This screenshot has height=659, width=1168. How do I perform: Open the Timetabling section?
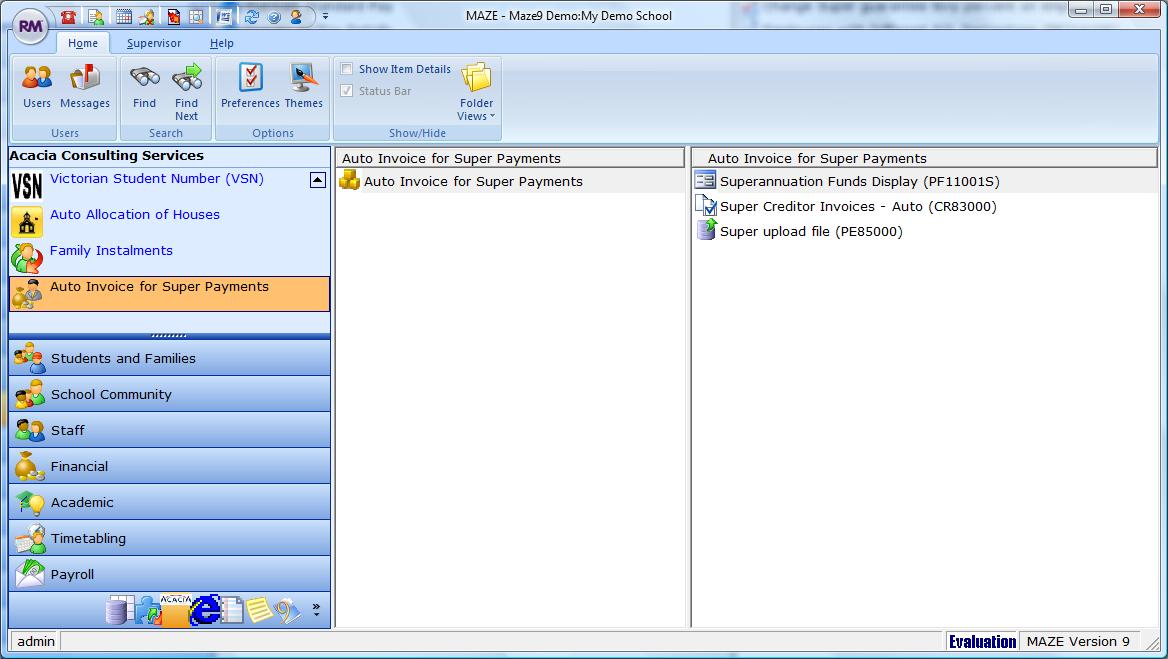[x=169, y=538]
